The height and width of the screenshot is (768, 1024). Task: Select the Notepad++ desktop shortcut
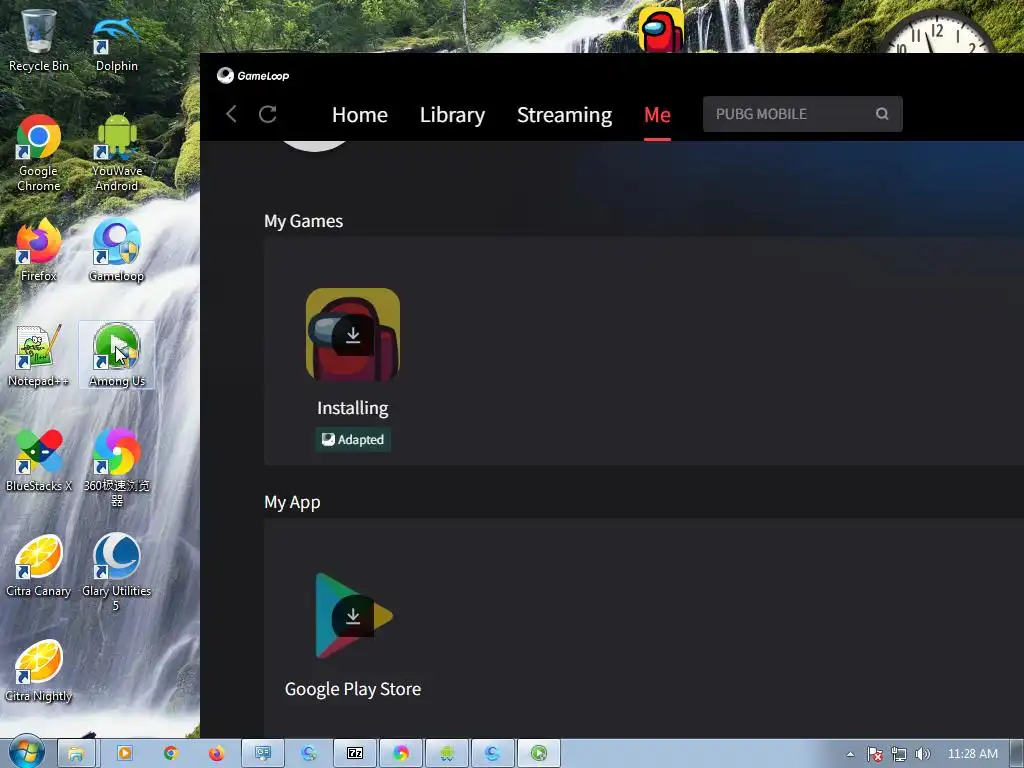tap(39, 356)
